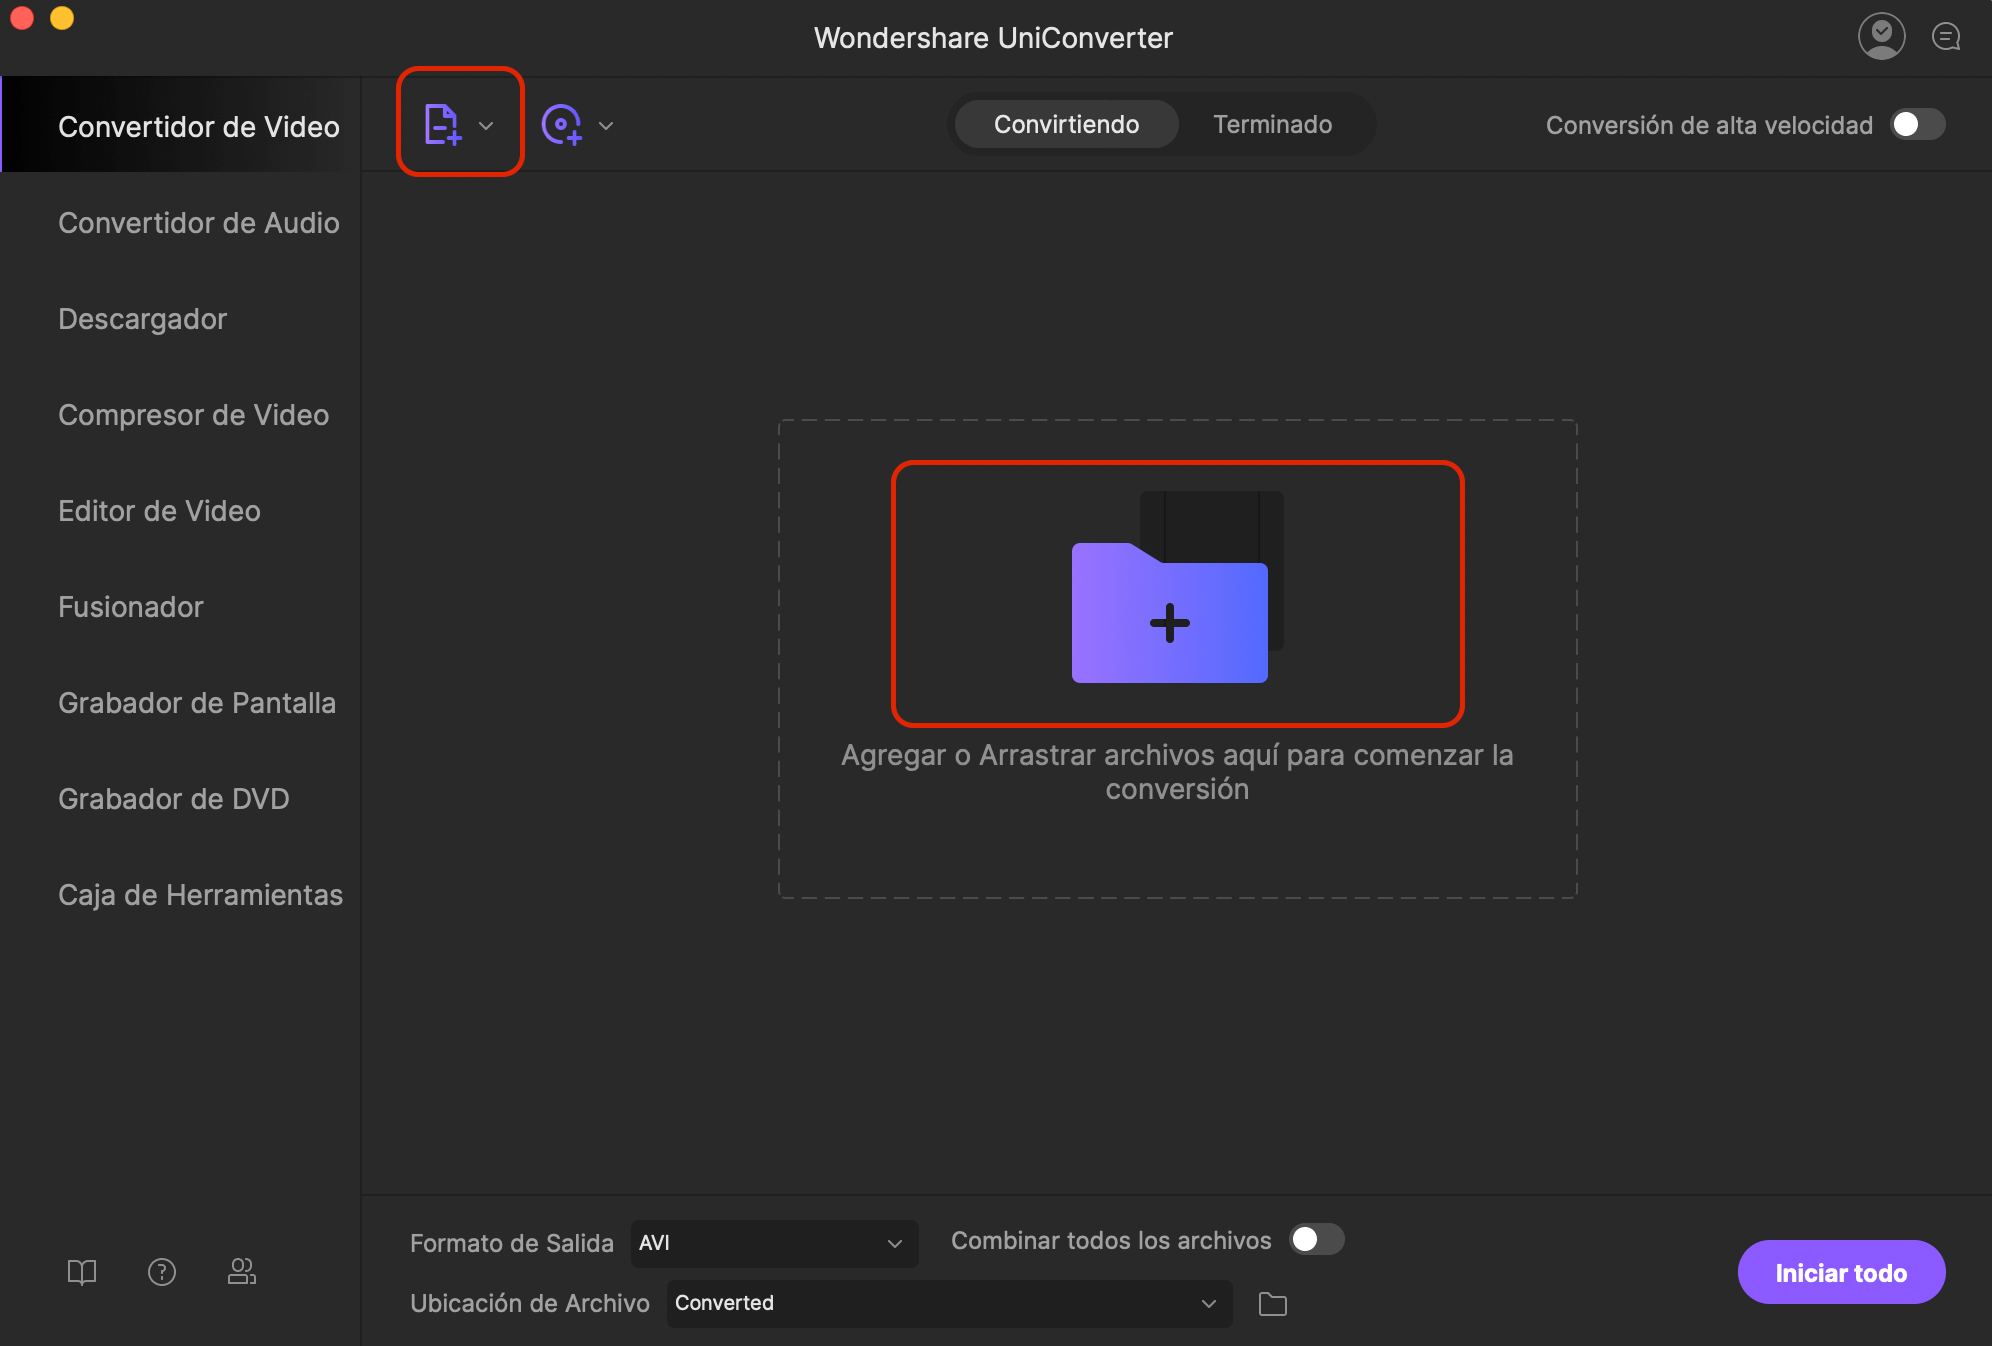Open the user guide book icon
This screenshot has width=1992, height=1346.
[82, 1271]
